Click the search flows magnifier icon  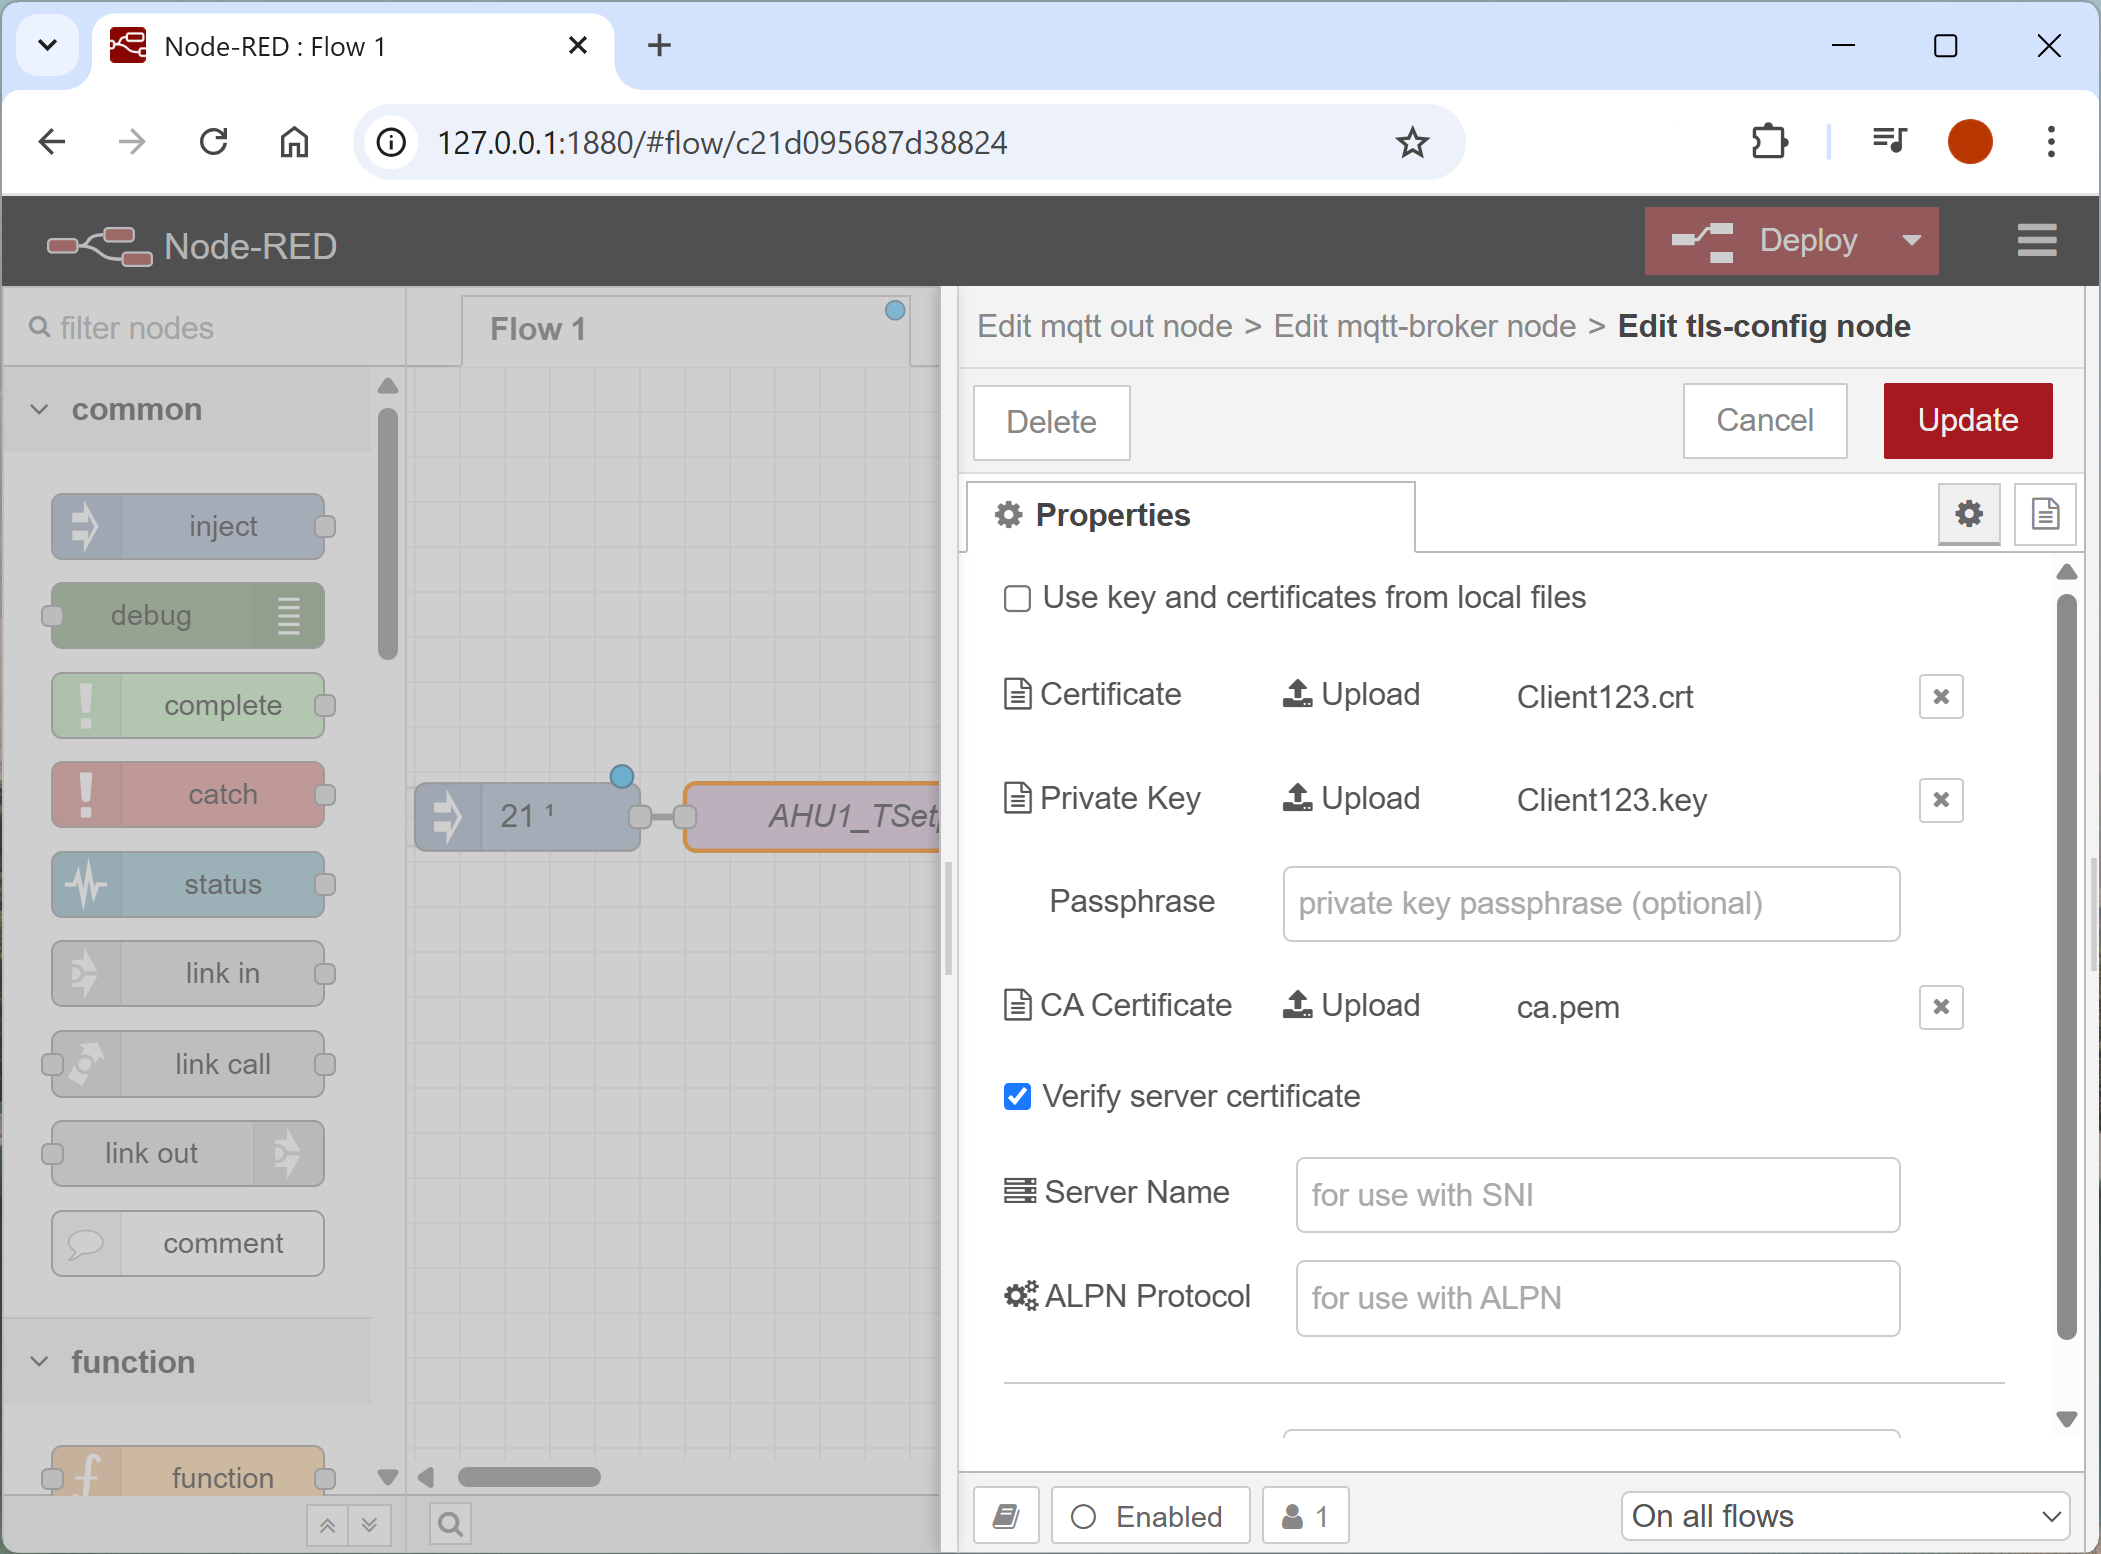coord(450,1524)
